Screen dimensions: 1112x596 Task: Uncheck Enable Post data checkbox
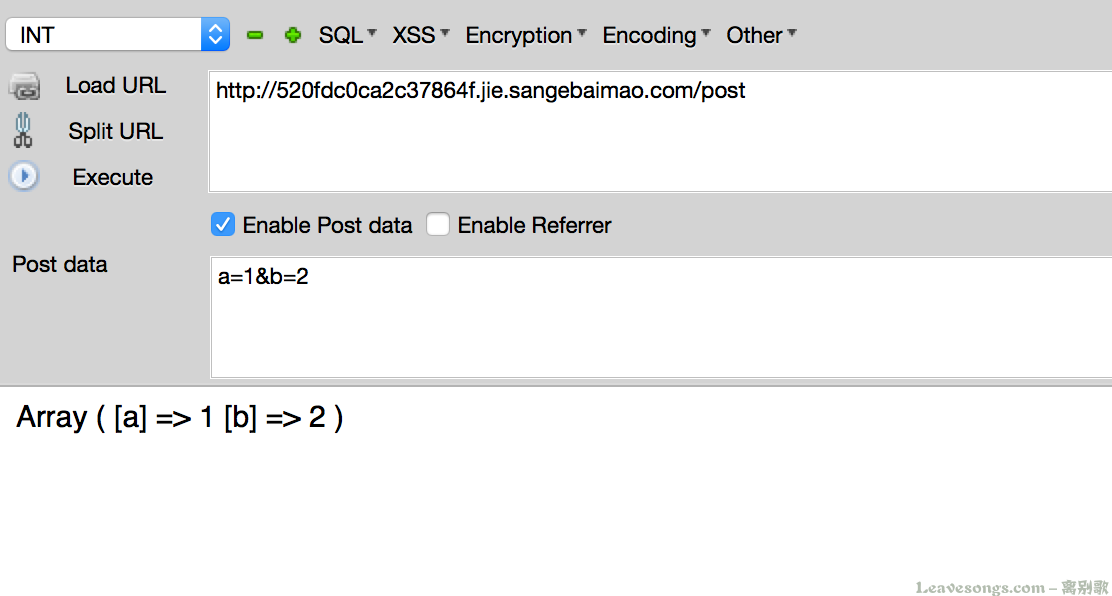pyautogui.click(x=223, y=225)
